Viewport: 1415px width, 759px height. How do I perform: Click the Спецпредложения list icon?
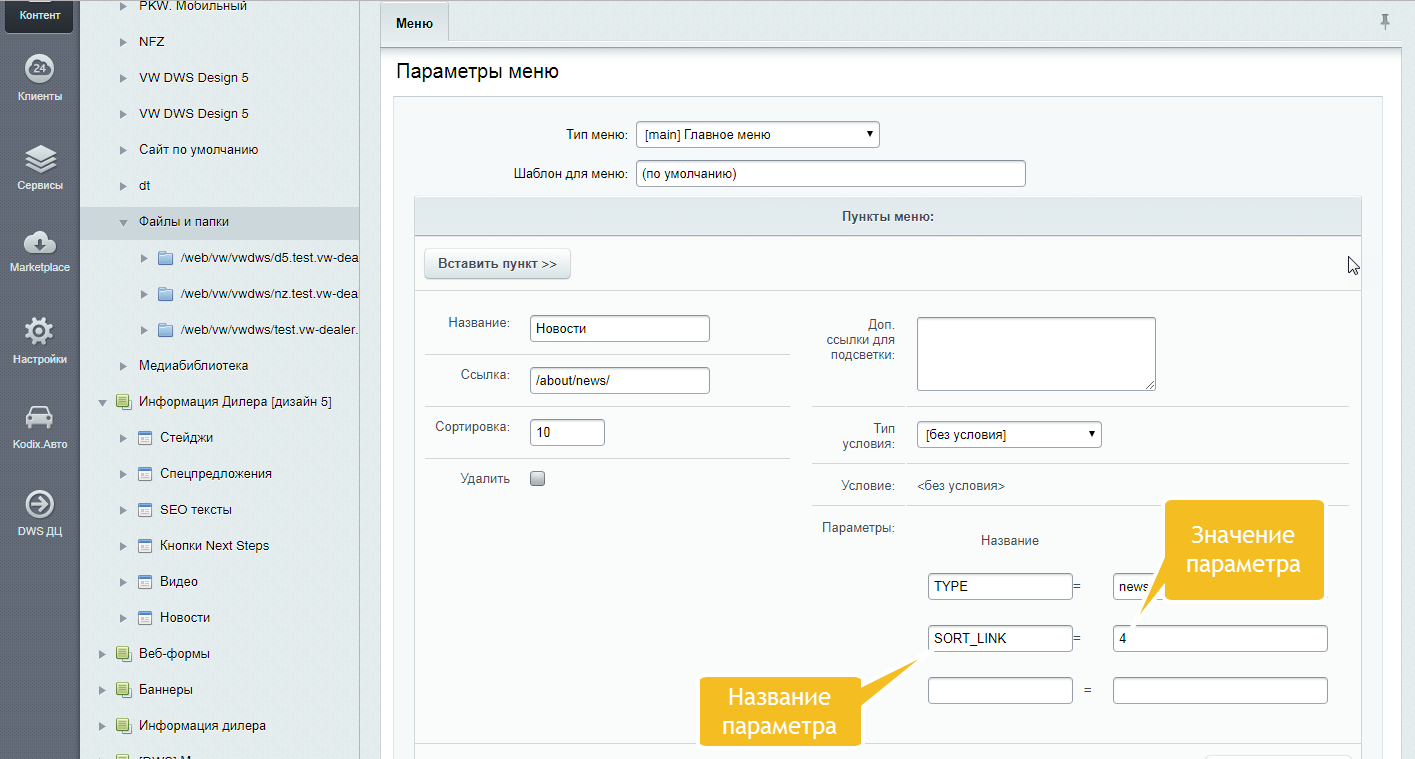point(144,474)
